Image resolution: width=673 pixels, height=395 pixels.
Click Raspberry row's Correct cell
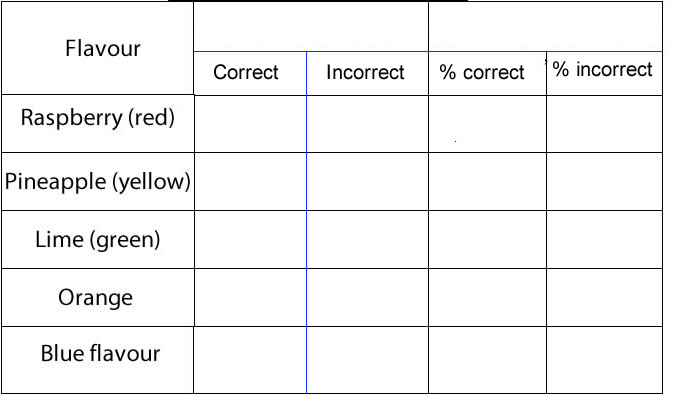coord(250,124)
